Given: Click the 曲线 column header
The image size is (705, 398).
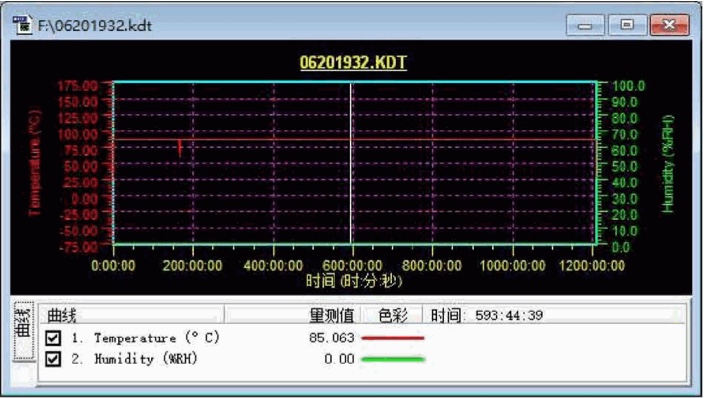Looking at the screenshot, I should pos(132,315).
